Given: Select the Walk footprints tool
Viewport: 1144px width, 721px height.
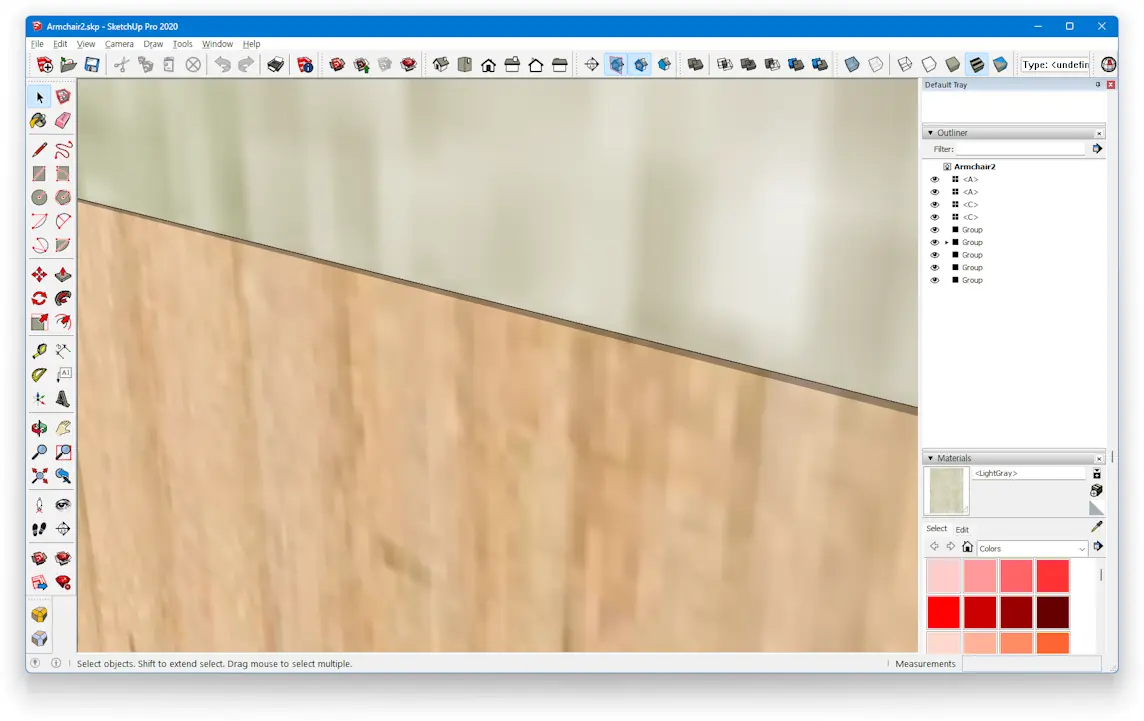Looking at the screenshot, I should click(x=39, y=529).
